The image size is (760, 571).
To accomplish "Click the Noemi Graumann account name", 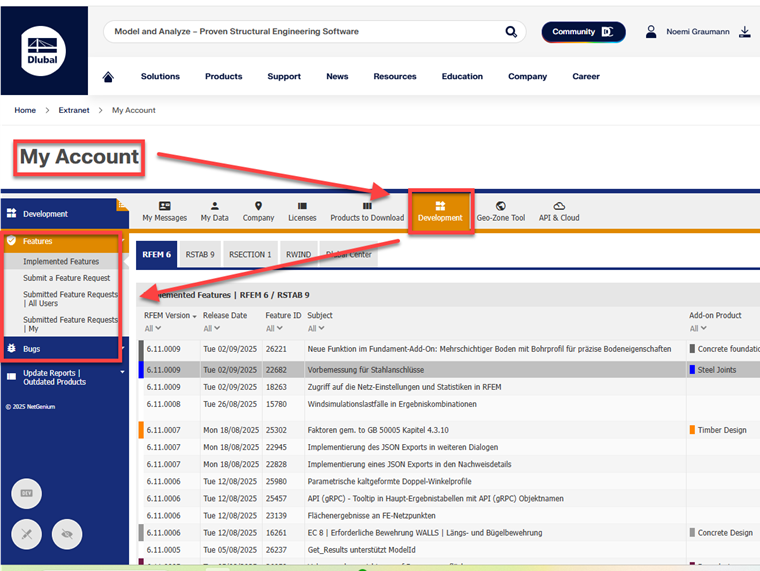I will (697, 32).
